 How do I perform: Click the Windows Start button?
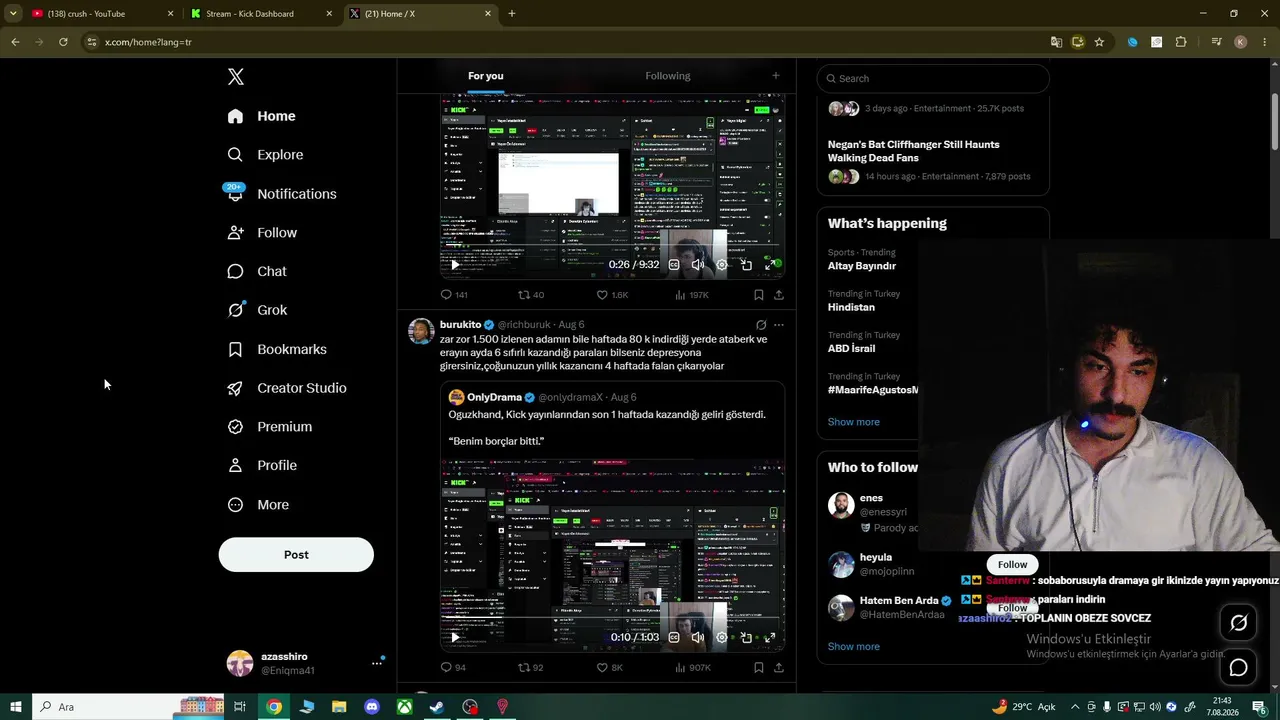point(16,707)
